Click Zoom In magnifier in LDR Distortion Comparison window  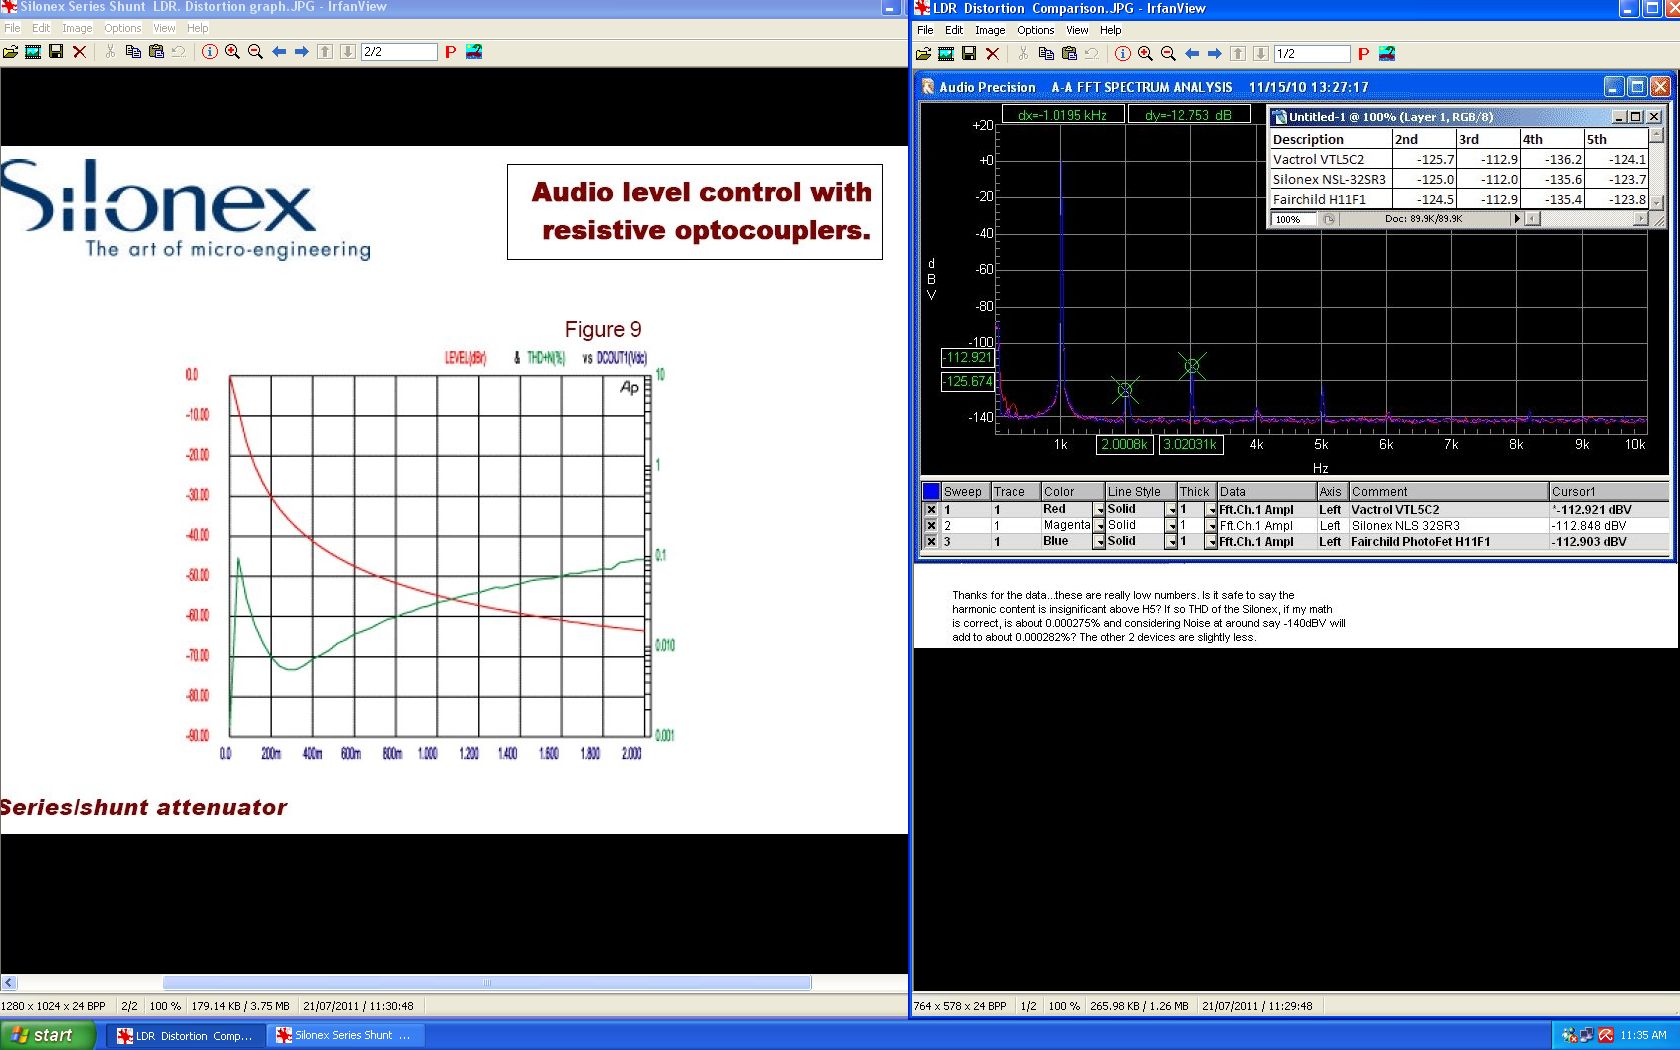[1145, 54]
